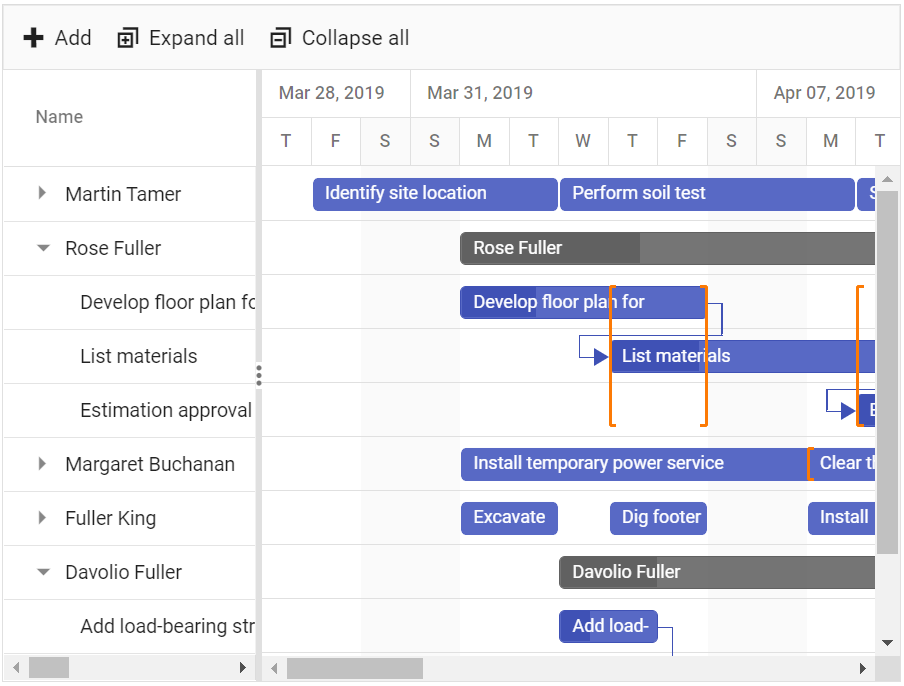Viewport: 904px width, 686px height.
Task: Select the Identify site location taskbar
Action: coord(434,194)
